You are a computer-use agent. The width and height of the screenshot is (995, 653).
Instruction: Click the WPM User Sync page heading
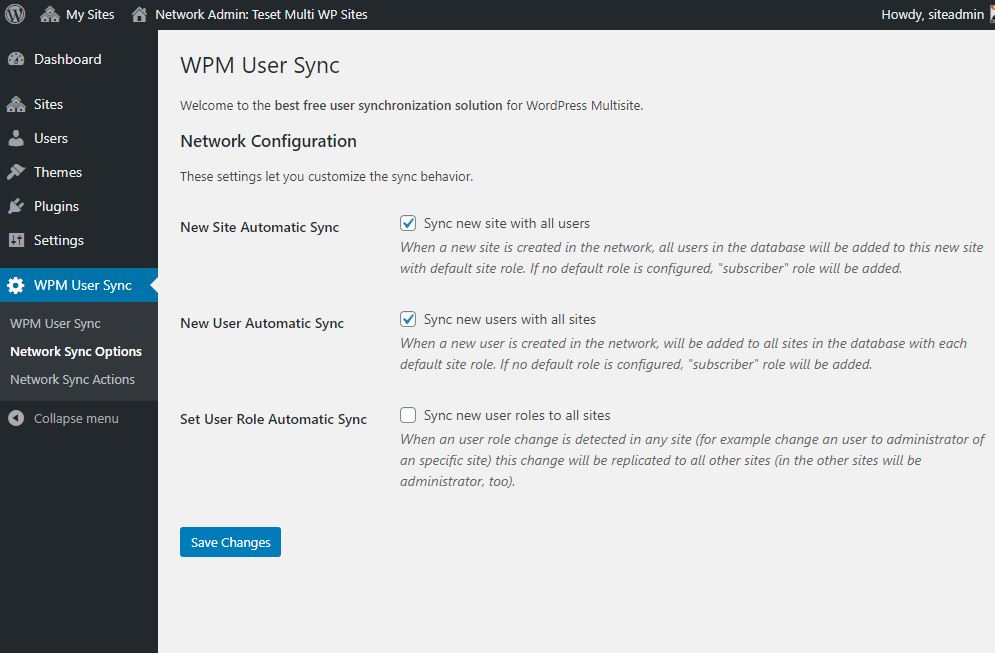(260, 65)
